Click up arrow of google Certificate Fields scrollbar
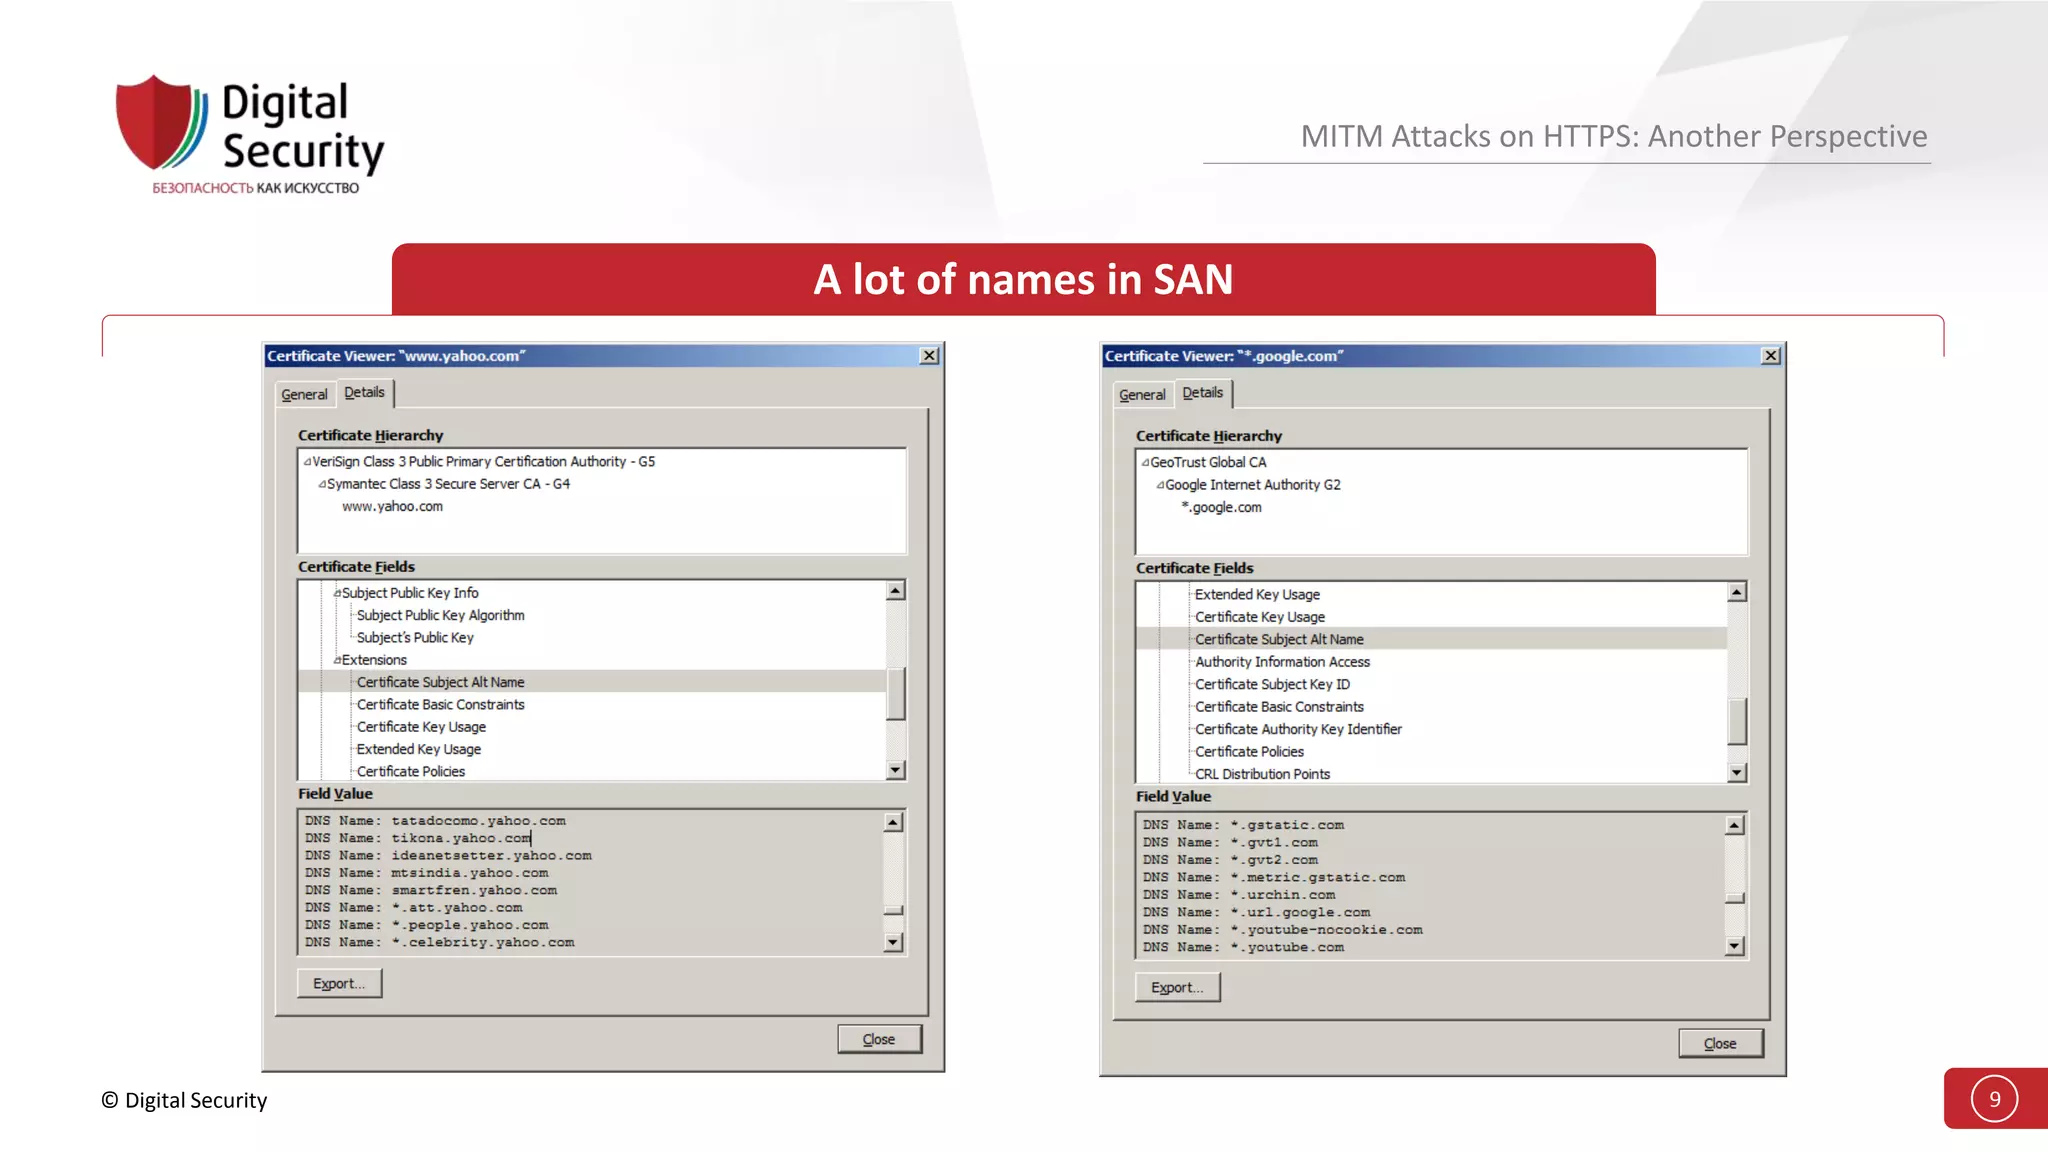Image resolution: width=2048 pixels, height=1152 pixels. pos(1737,592)
